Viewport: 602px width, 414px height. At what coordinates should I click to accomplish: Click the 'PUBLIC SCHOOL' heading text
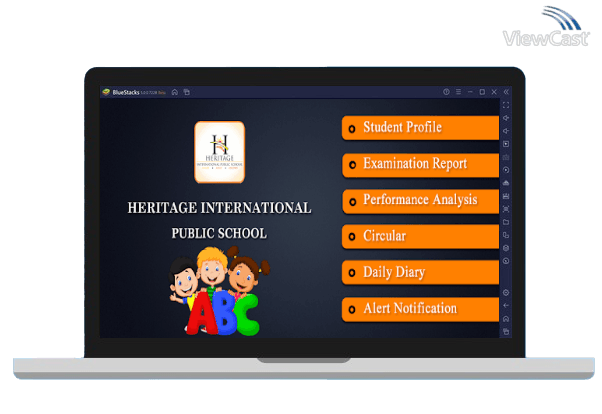219,233
